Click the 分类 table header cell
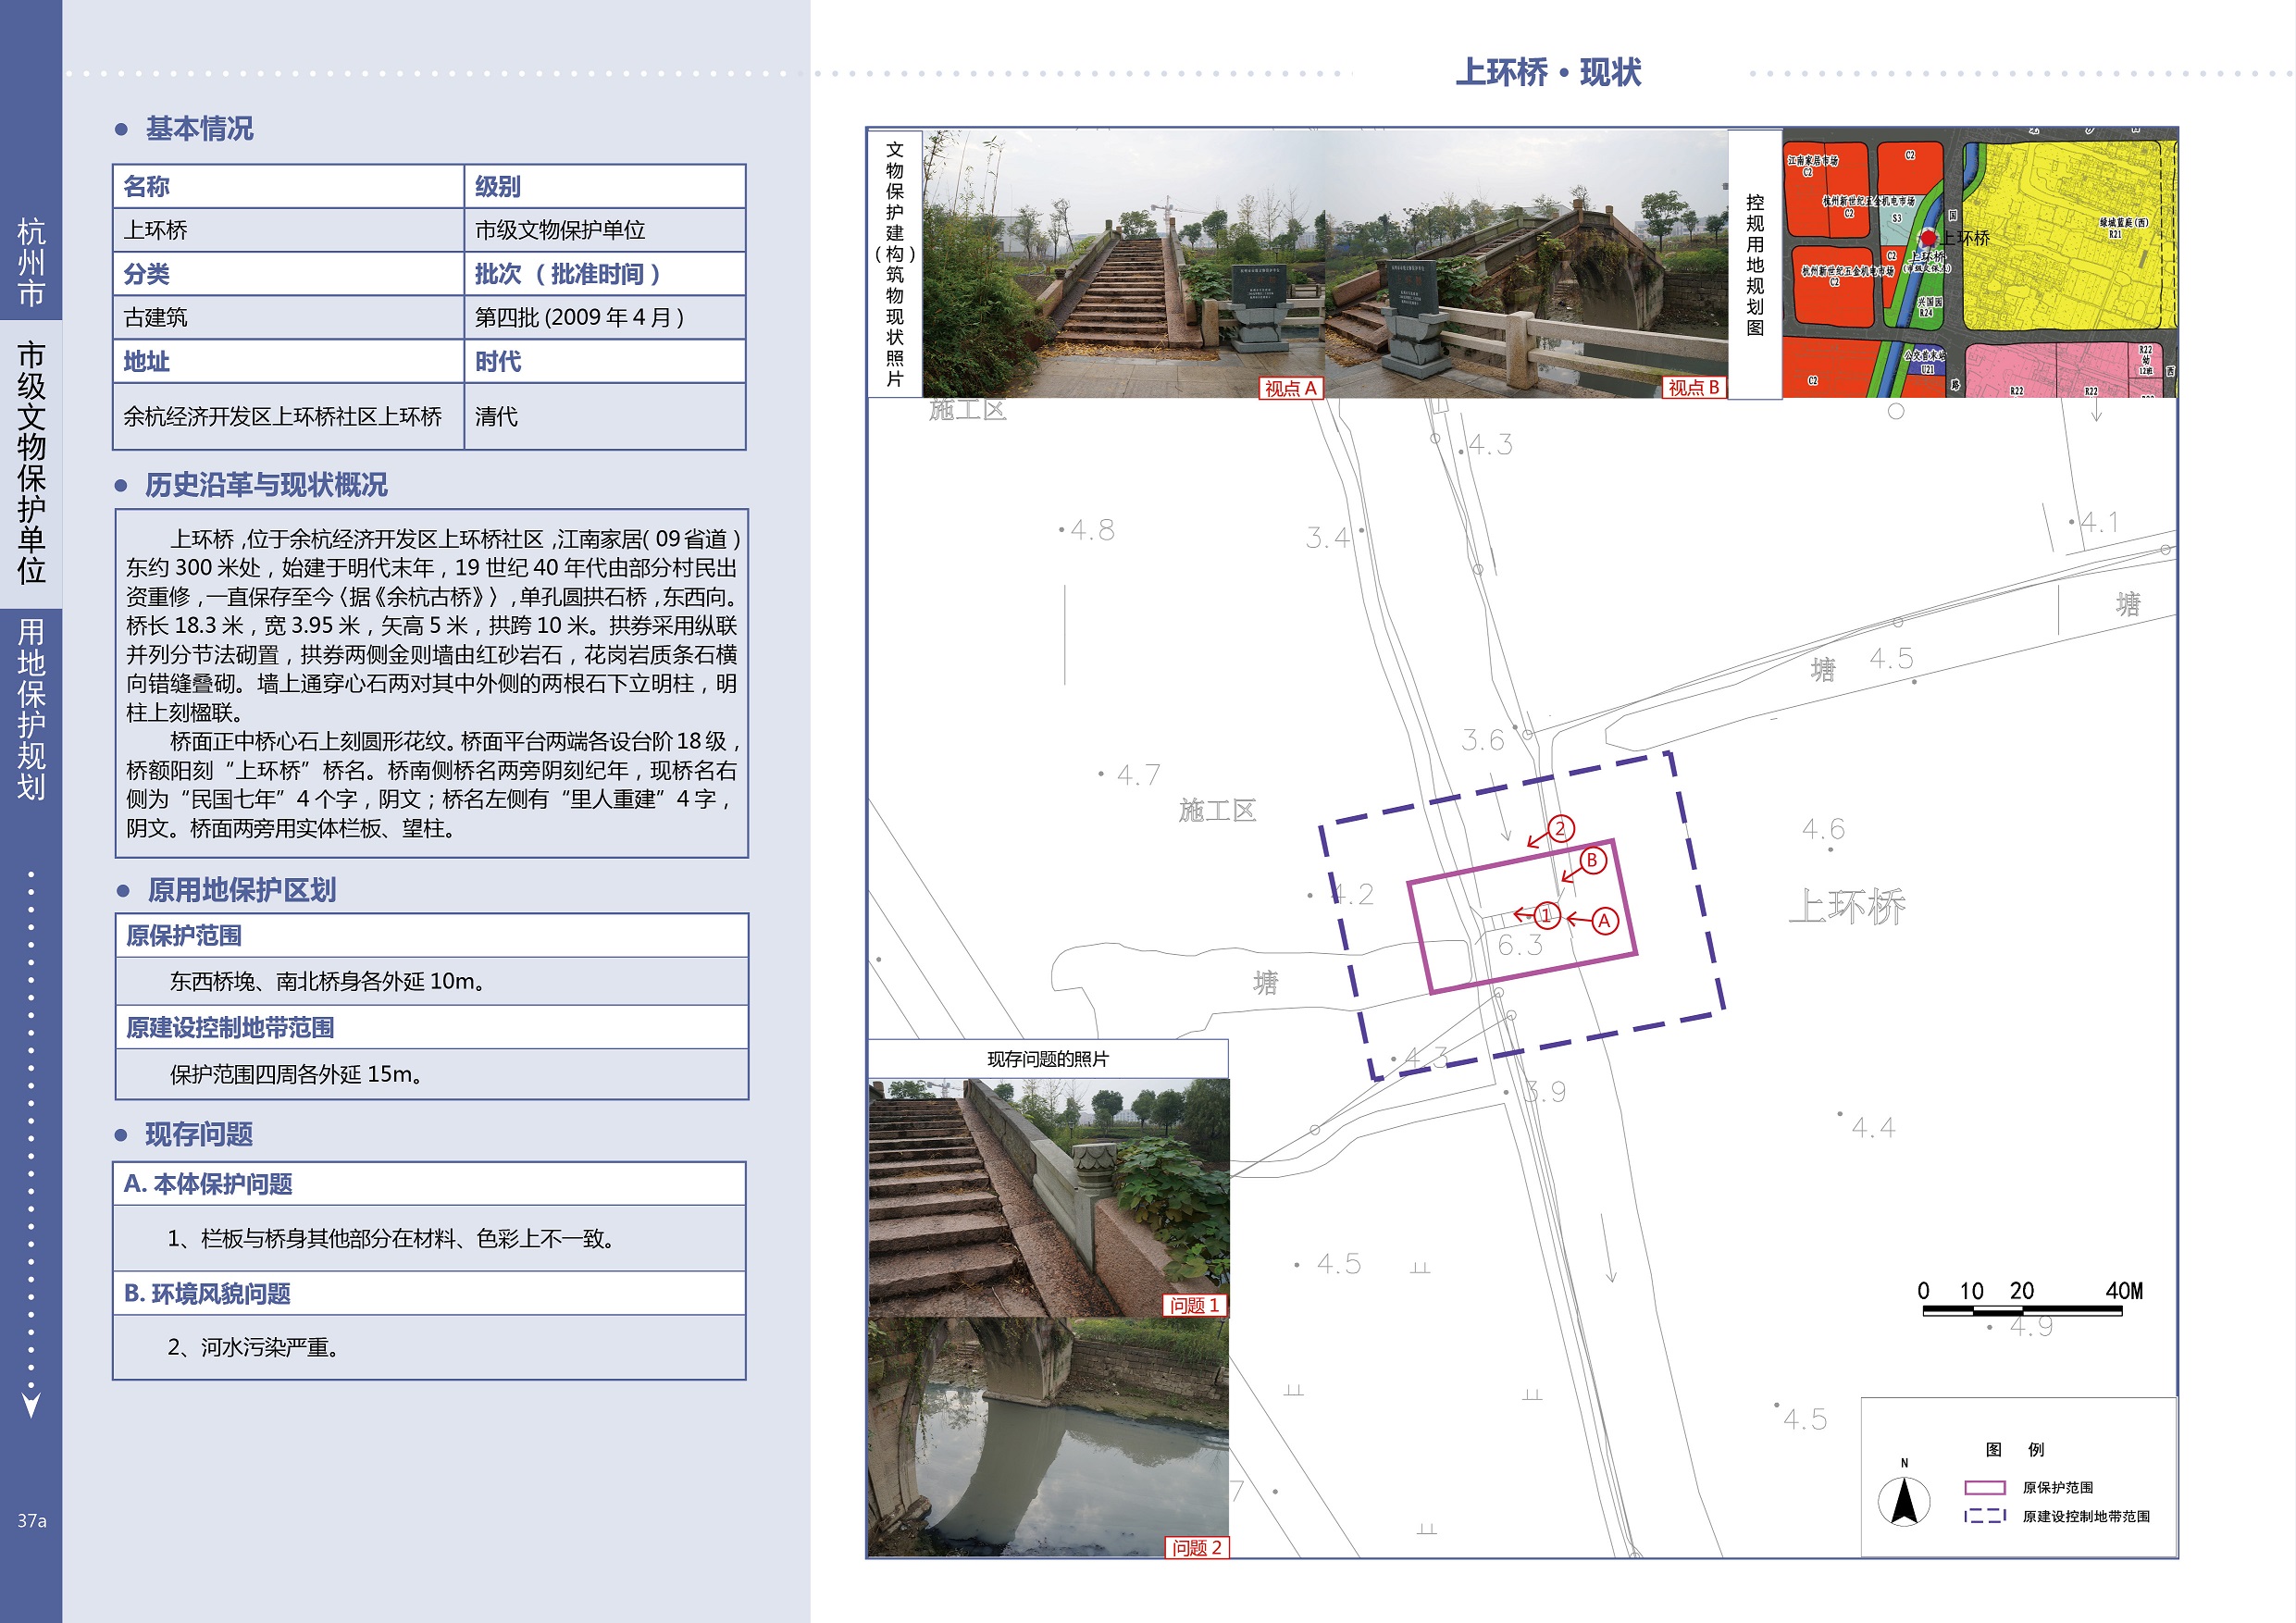The height and width of the screenshot is (1623, 2296). tap(288, 273)
